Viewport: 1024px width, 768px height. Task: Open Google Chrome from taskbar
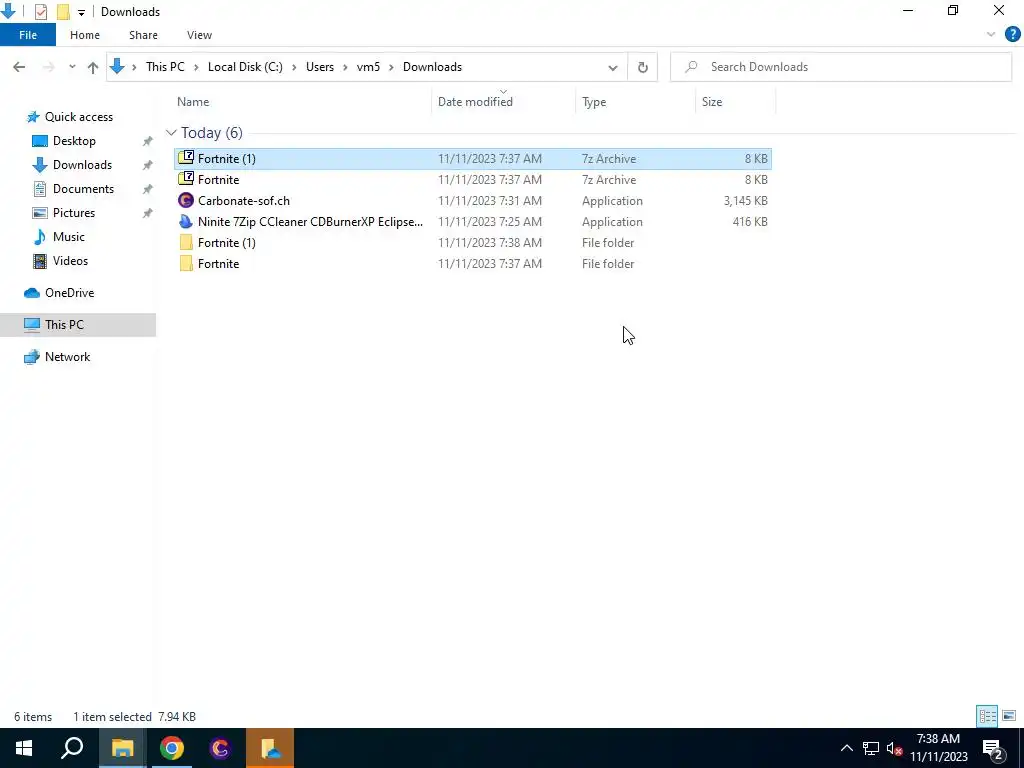172,748
